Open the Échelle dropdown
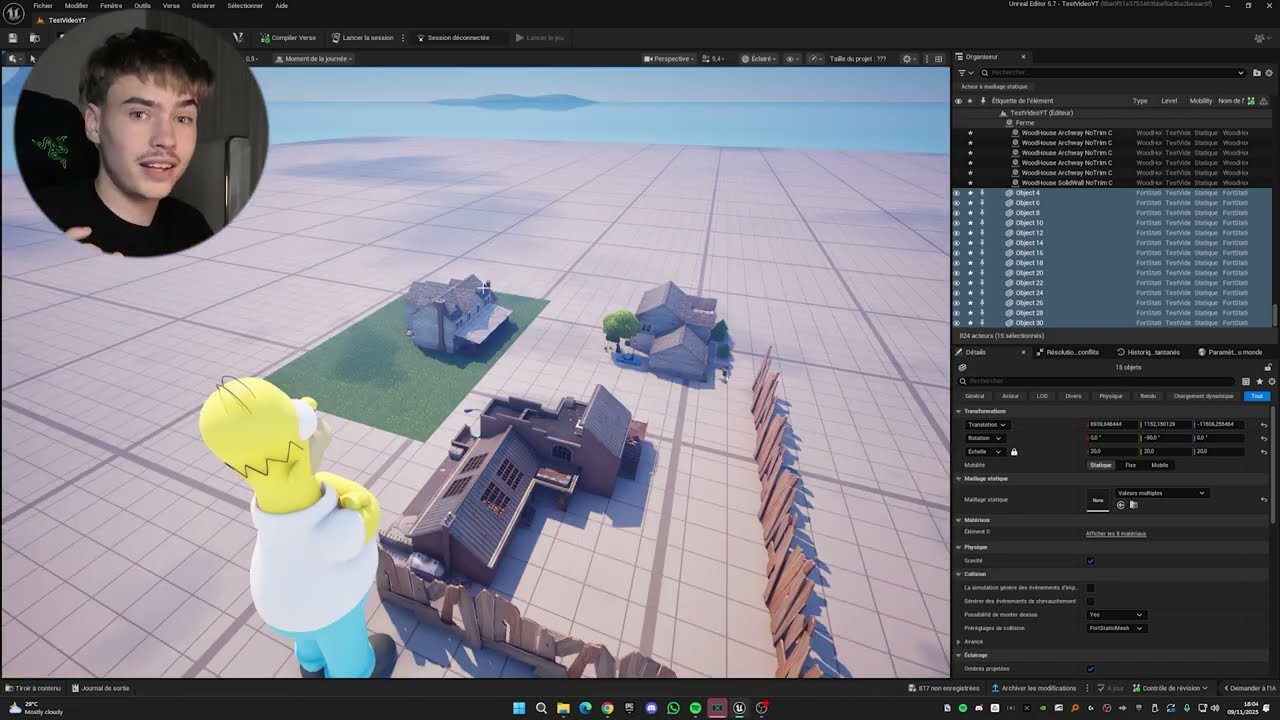The height and width of the screenshot is (720, 1280). [x=984, y=452]
